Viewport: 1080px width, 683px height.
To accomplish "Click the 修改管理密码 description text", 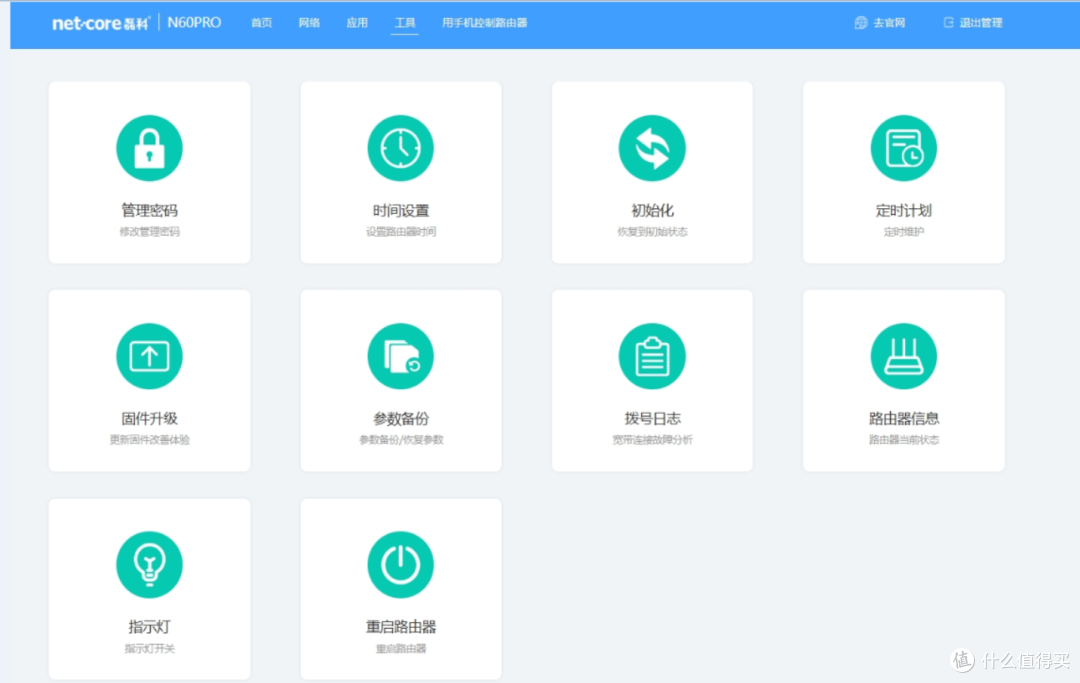I will point(149,231).
